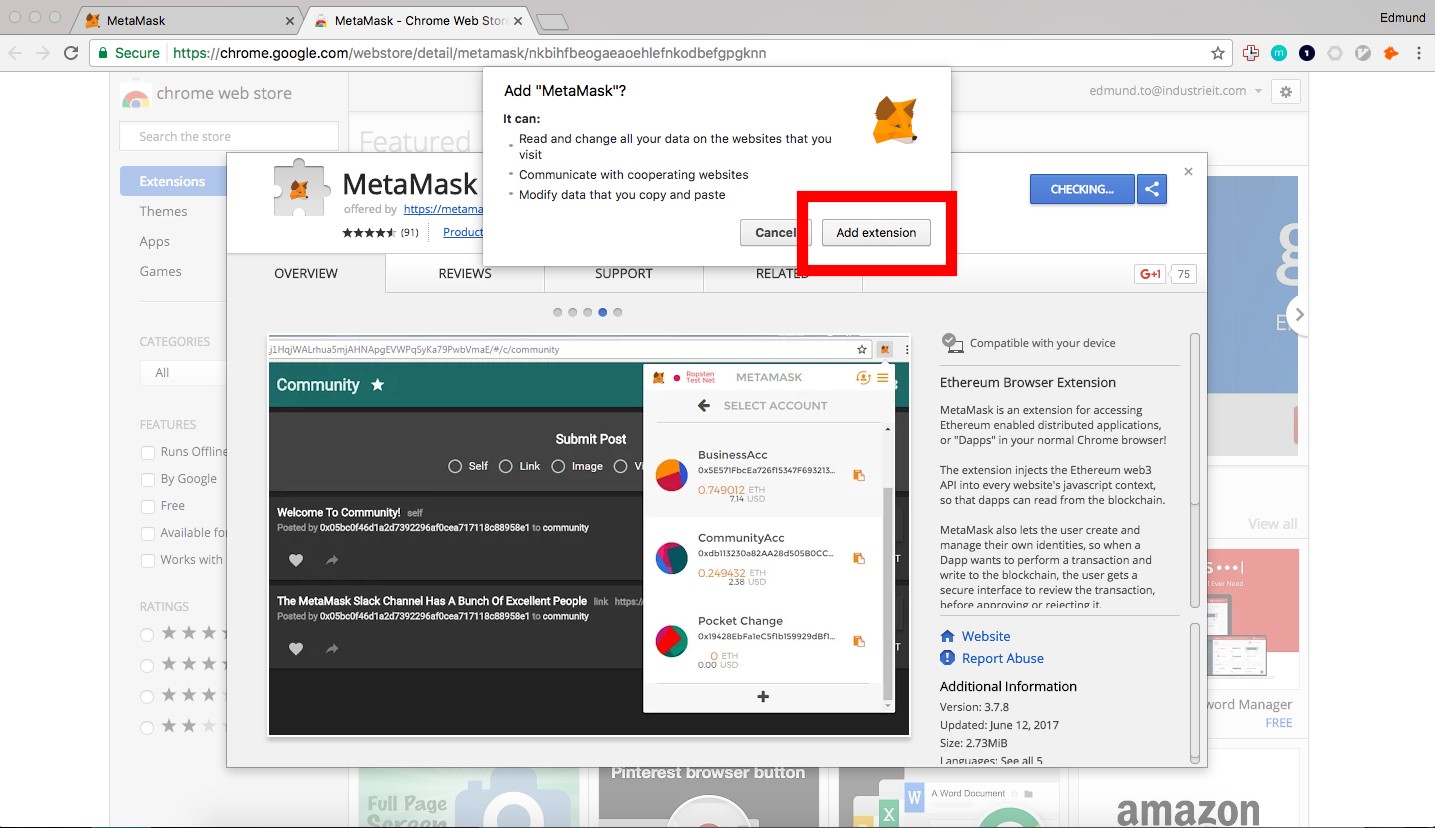Open the grey checkmark circle extension icon
The image size is (1435, 828).
pos(1362,53)
